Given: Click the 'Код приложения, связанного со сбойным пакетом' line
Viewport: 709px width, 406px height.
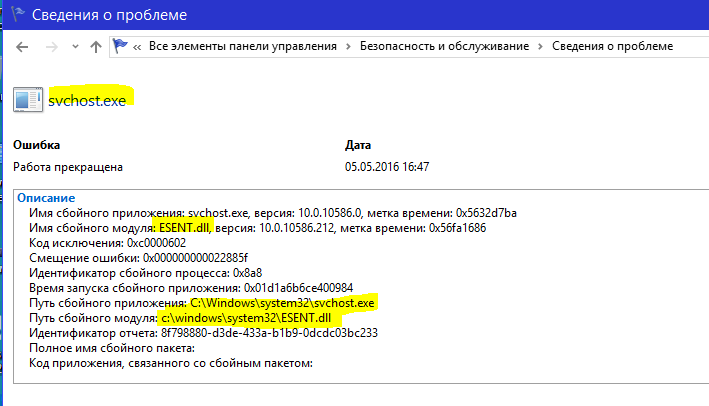Looking at the screenshot, I should tap(171, 363).
